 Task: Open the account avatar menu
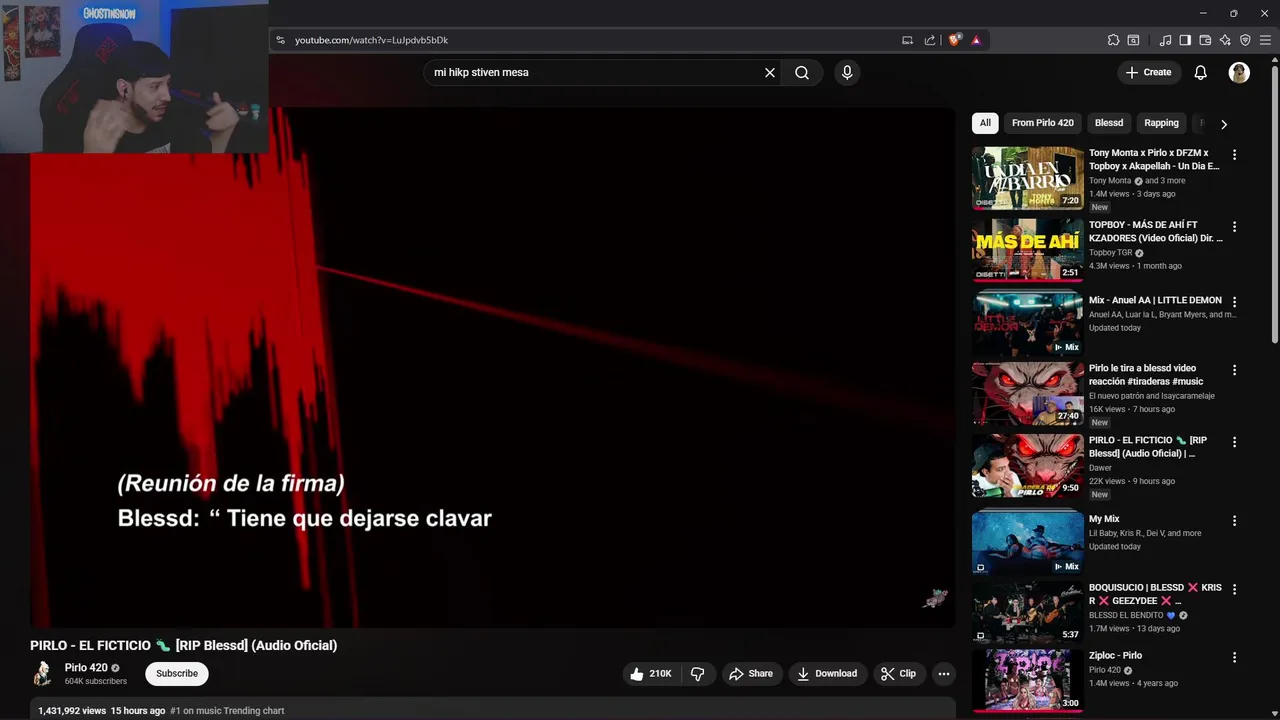pyautogui.click(x=1239, y=72)
